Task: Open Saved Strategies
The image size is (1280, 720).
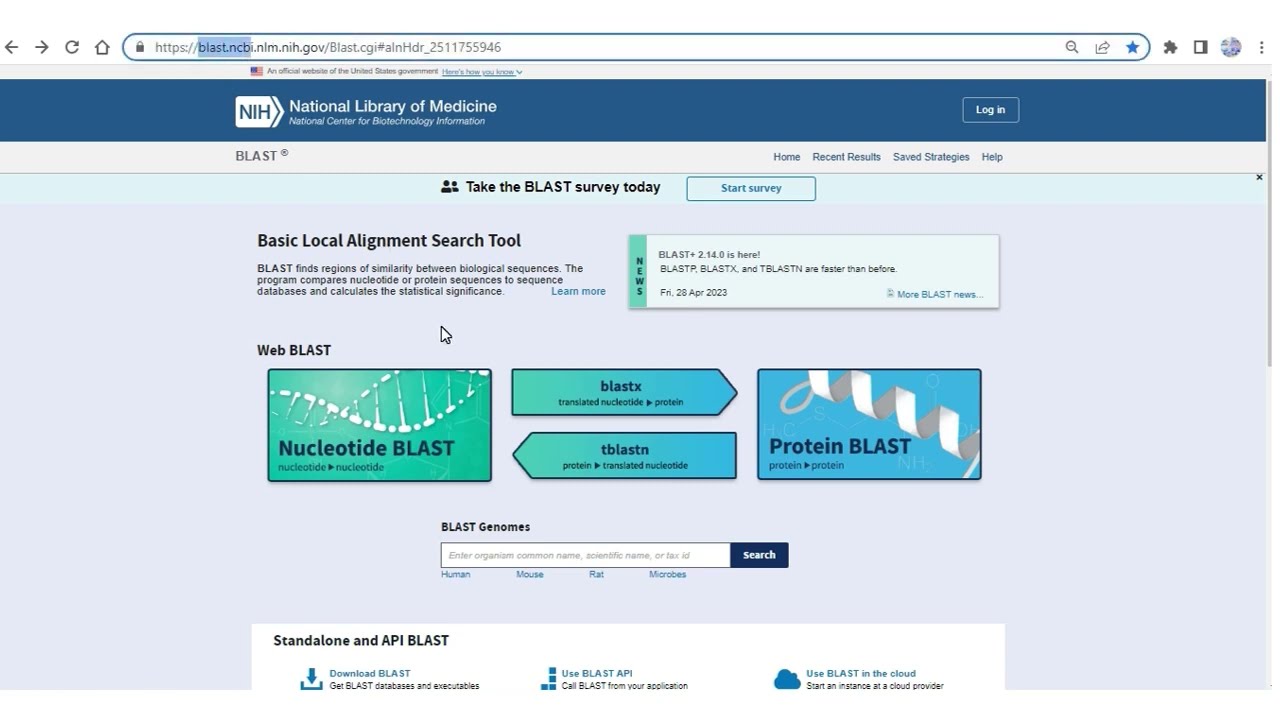Action: pos(931,157)
